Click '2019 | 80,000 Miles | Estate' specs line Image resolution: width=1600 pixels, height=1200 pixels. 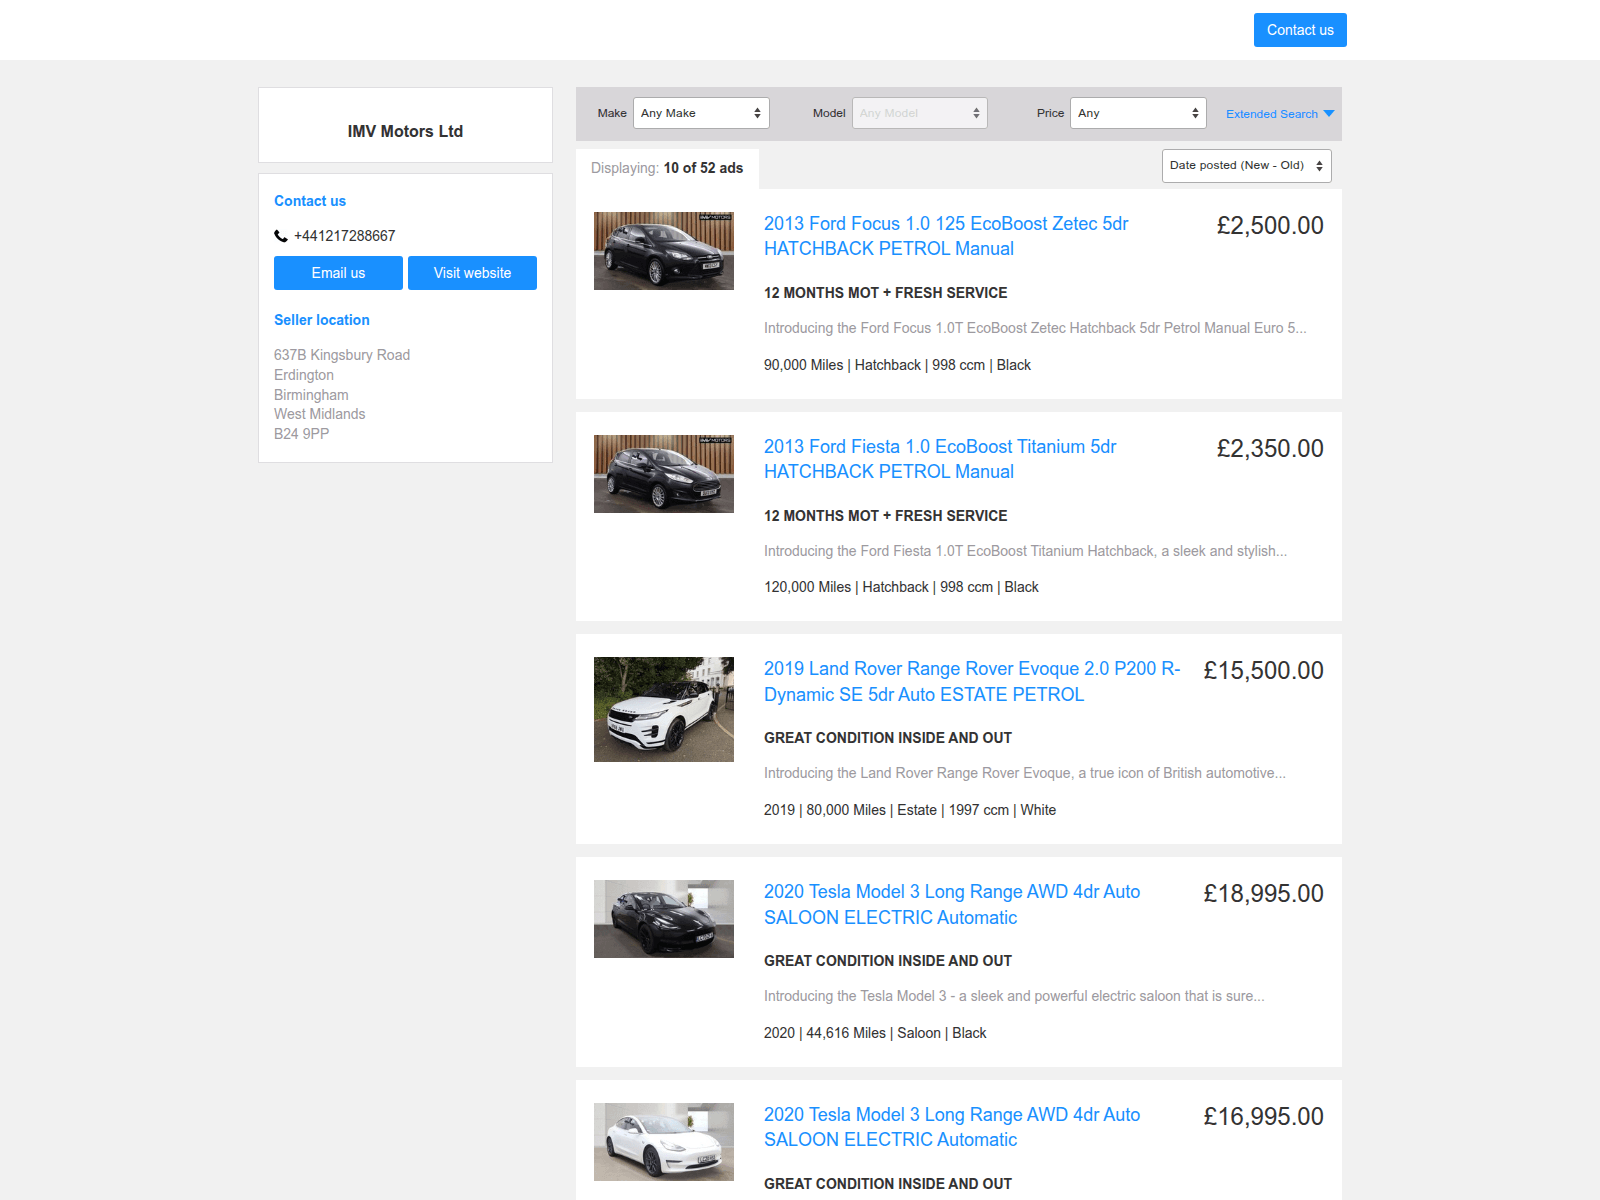click(x=910, y=810)
